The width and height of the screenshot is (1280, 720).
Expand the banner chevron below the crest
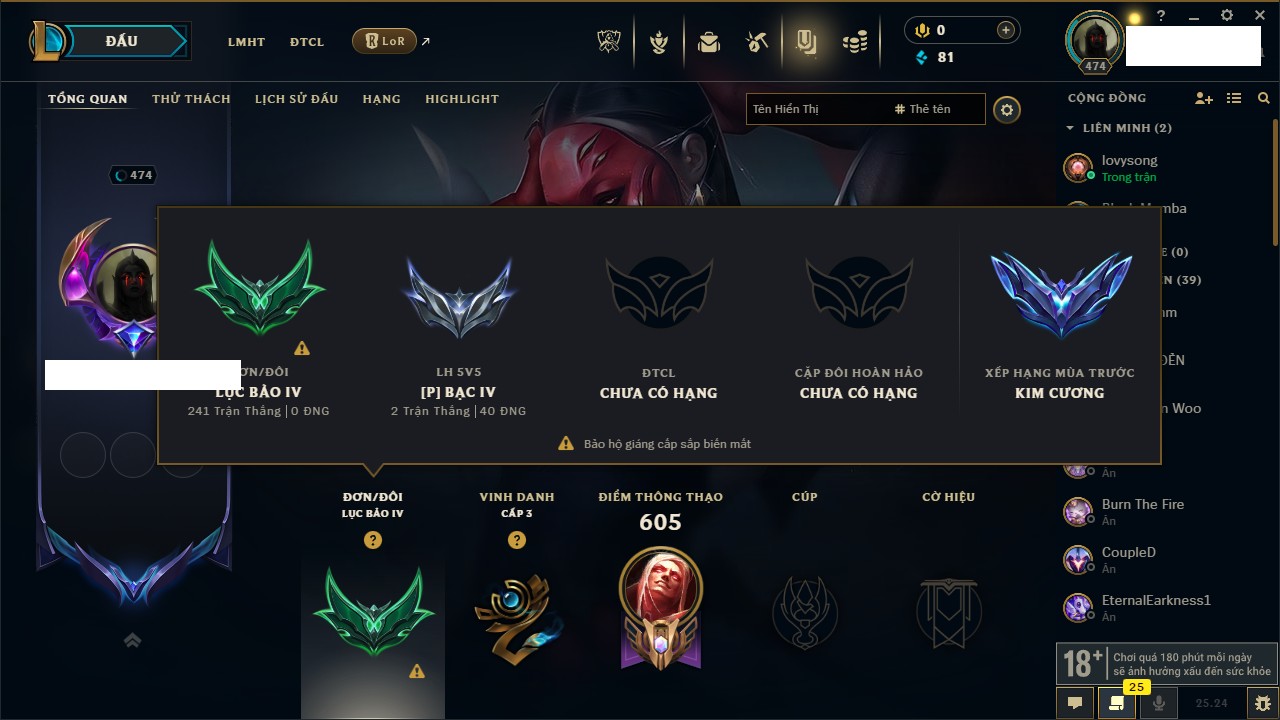point(132,641)
